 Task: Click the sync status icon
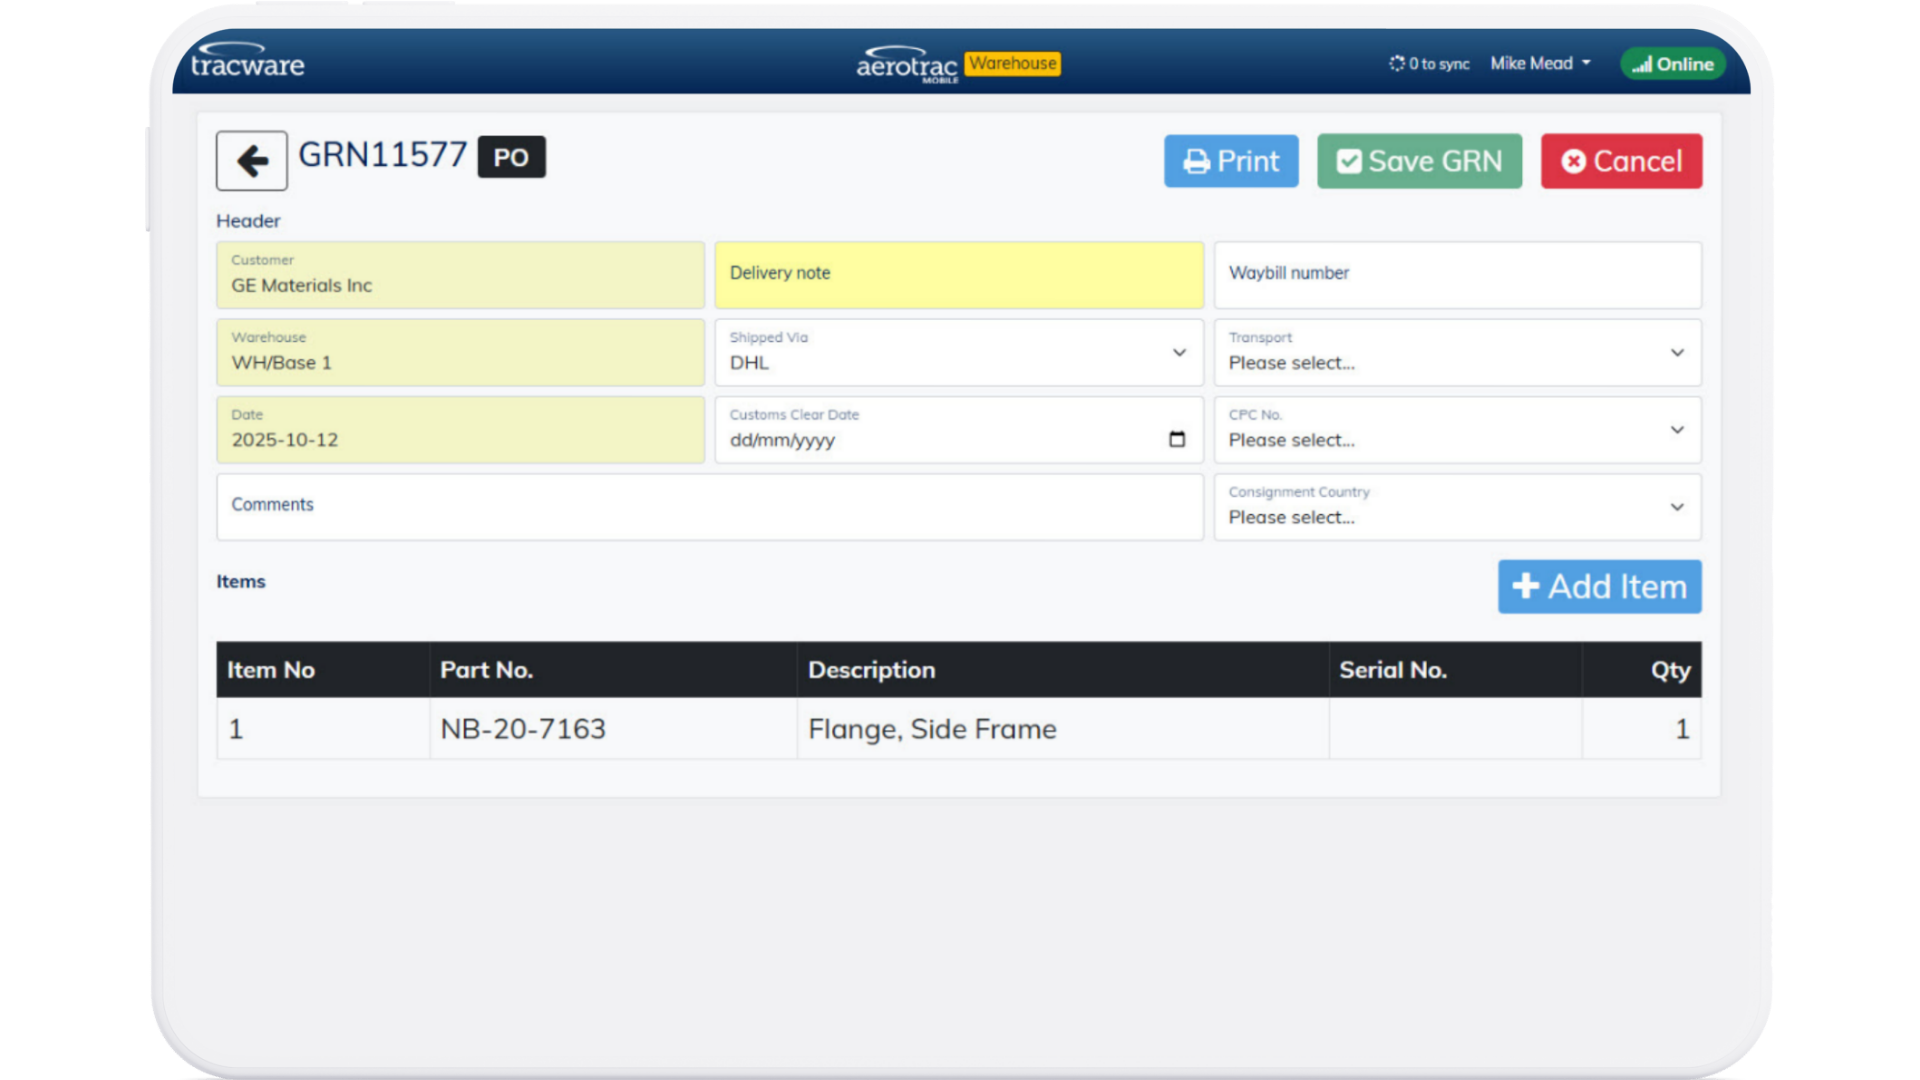[1396, 63]
